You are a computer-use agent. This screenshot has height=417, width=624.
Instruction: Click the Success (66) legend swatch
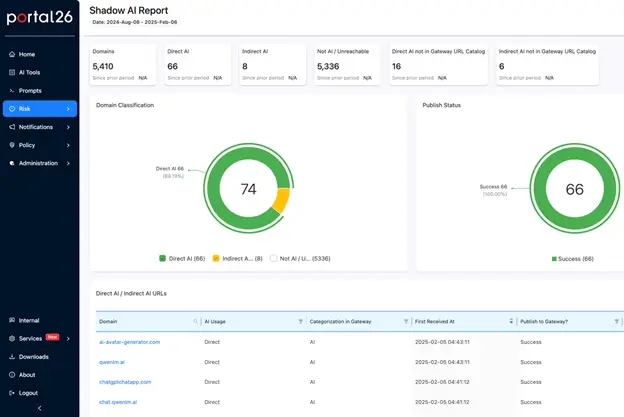[x=554, y=259]
